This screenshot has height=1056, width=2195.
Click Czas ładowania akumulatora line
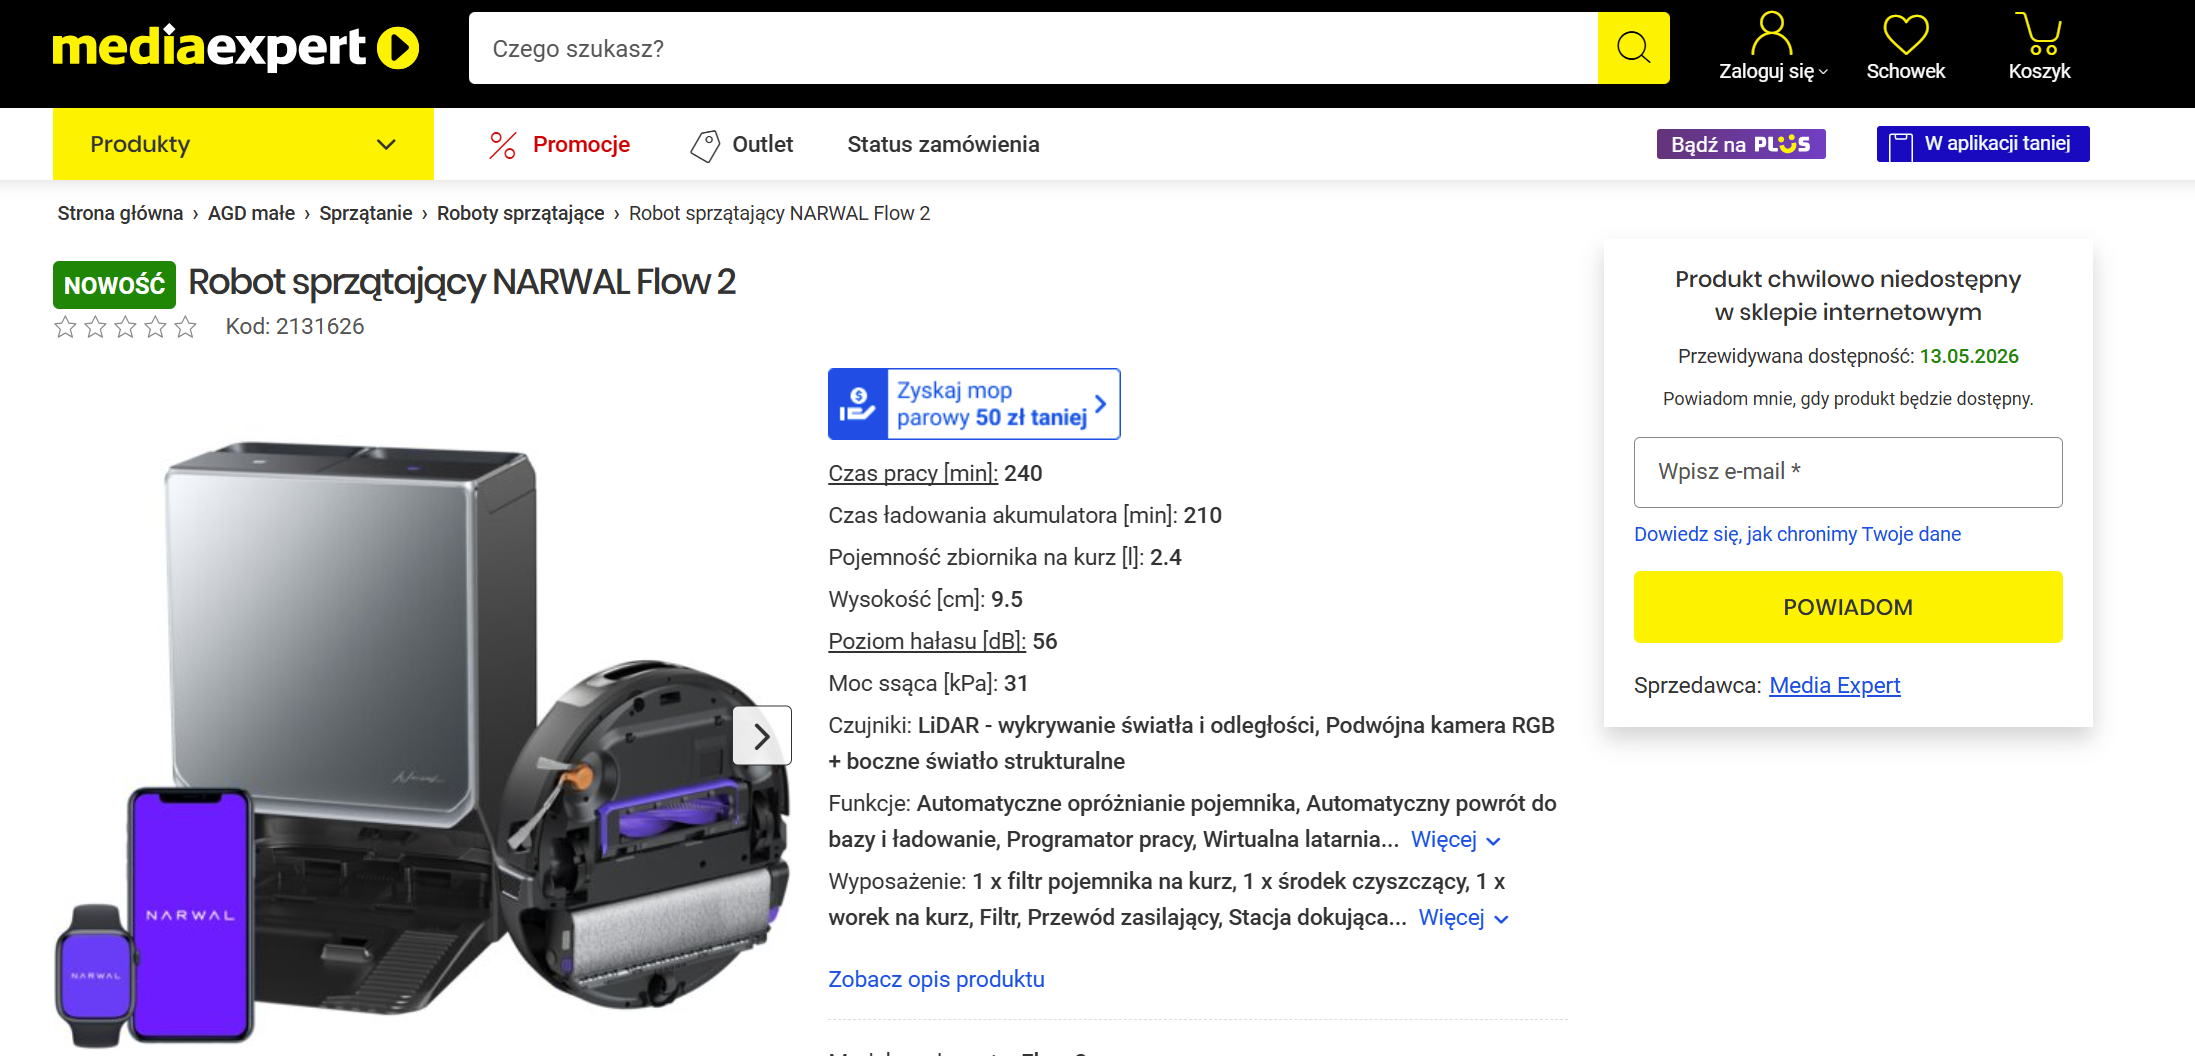(x=1025, y=515)
